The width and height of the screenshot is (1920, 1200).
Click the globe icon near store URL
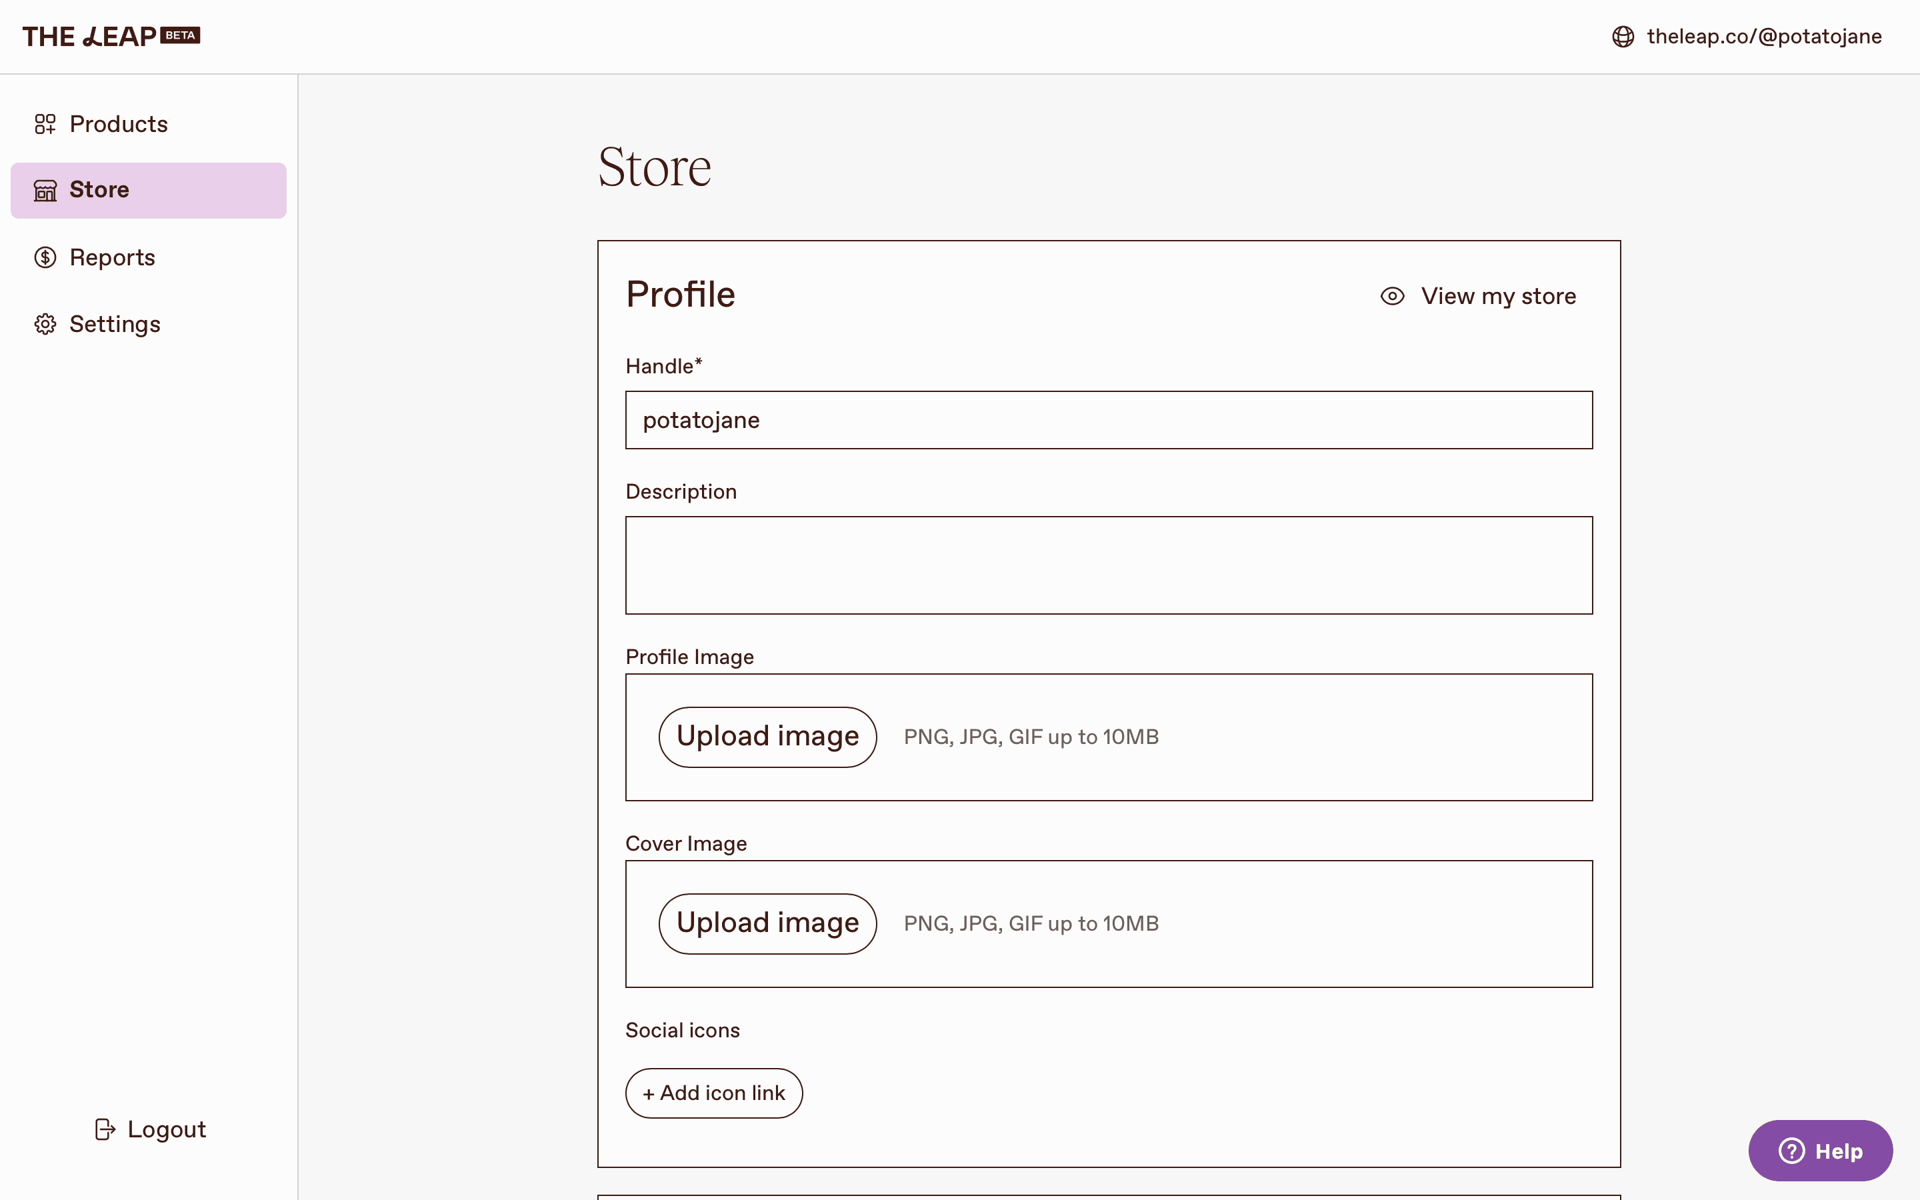[x=1623, y=37]
